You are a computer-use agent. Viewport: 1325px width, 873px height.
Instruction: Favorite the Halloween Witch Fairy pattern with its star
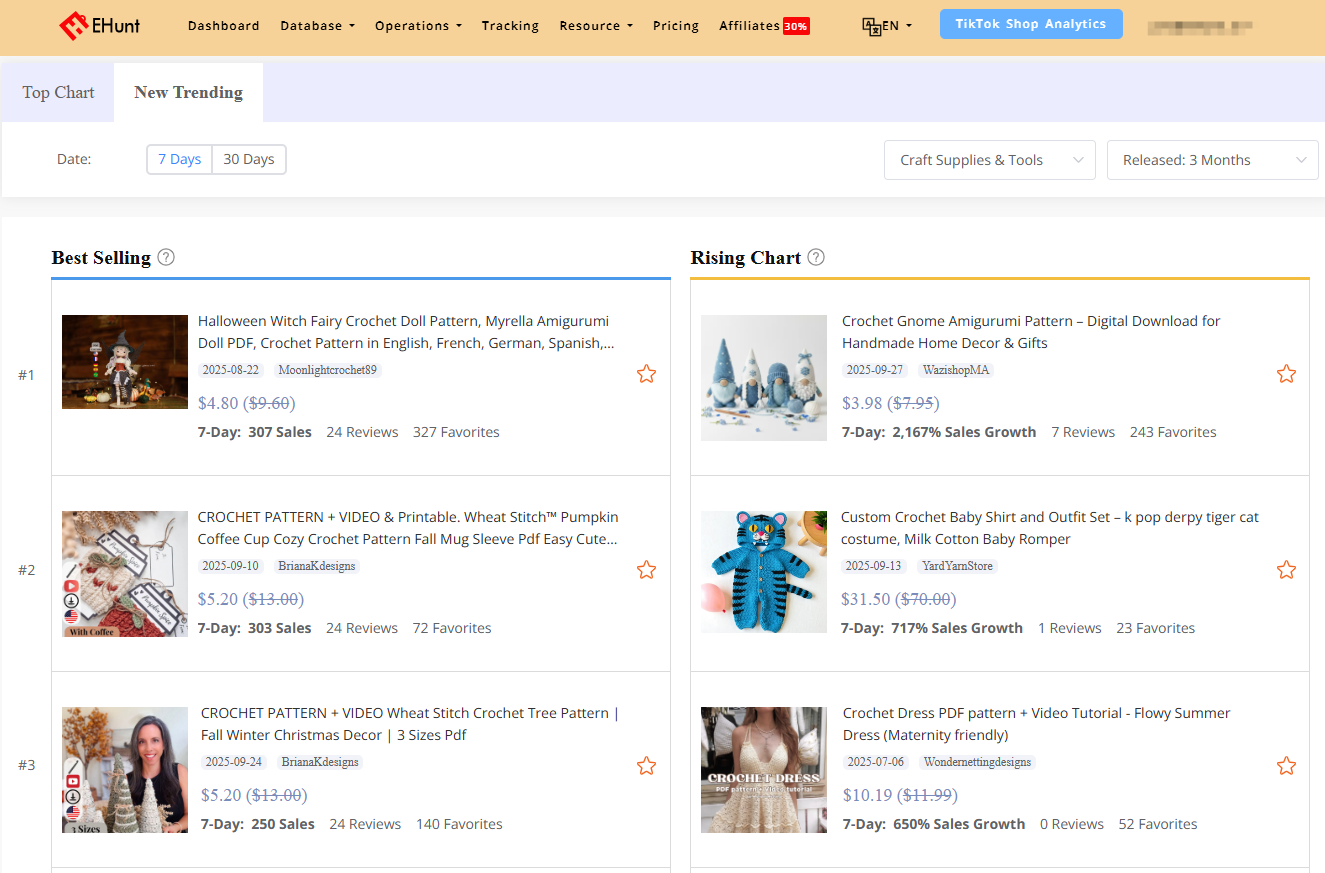point(646,373)
